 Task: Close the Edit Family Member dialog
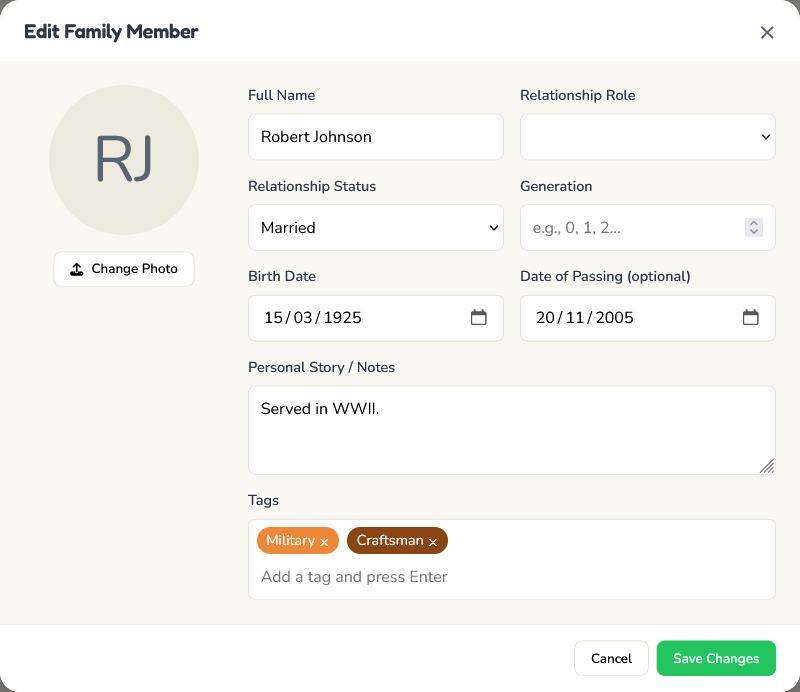(x=767, y=32)
